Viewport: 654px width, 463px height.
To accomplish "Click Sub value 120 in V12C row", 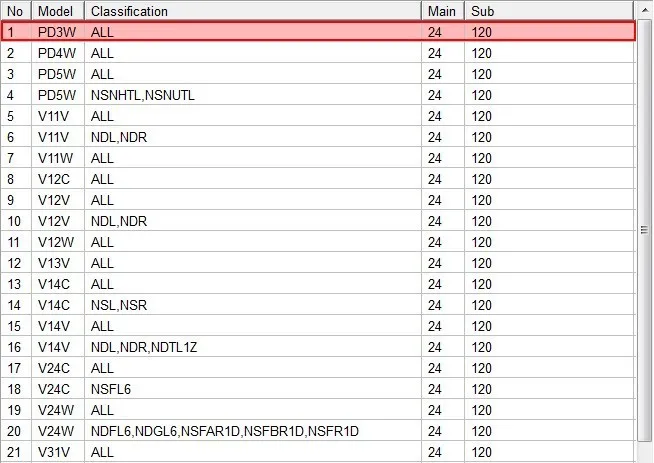I will [549, 179].
